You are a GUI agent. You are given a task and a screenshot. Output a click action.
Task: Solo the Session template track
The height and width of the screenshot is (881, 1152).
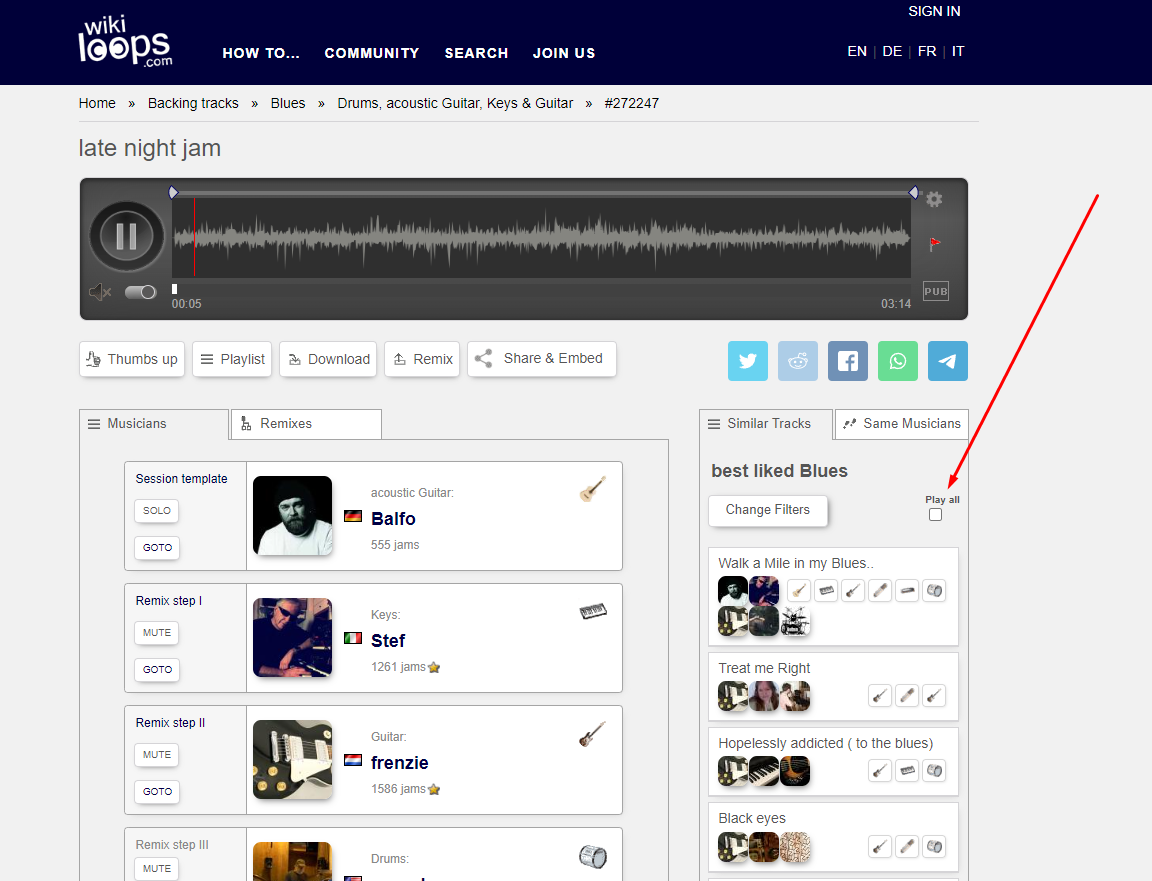pos(156,511)
